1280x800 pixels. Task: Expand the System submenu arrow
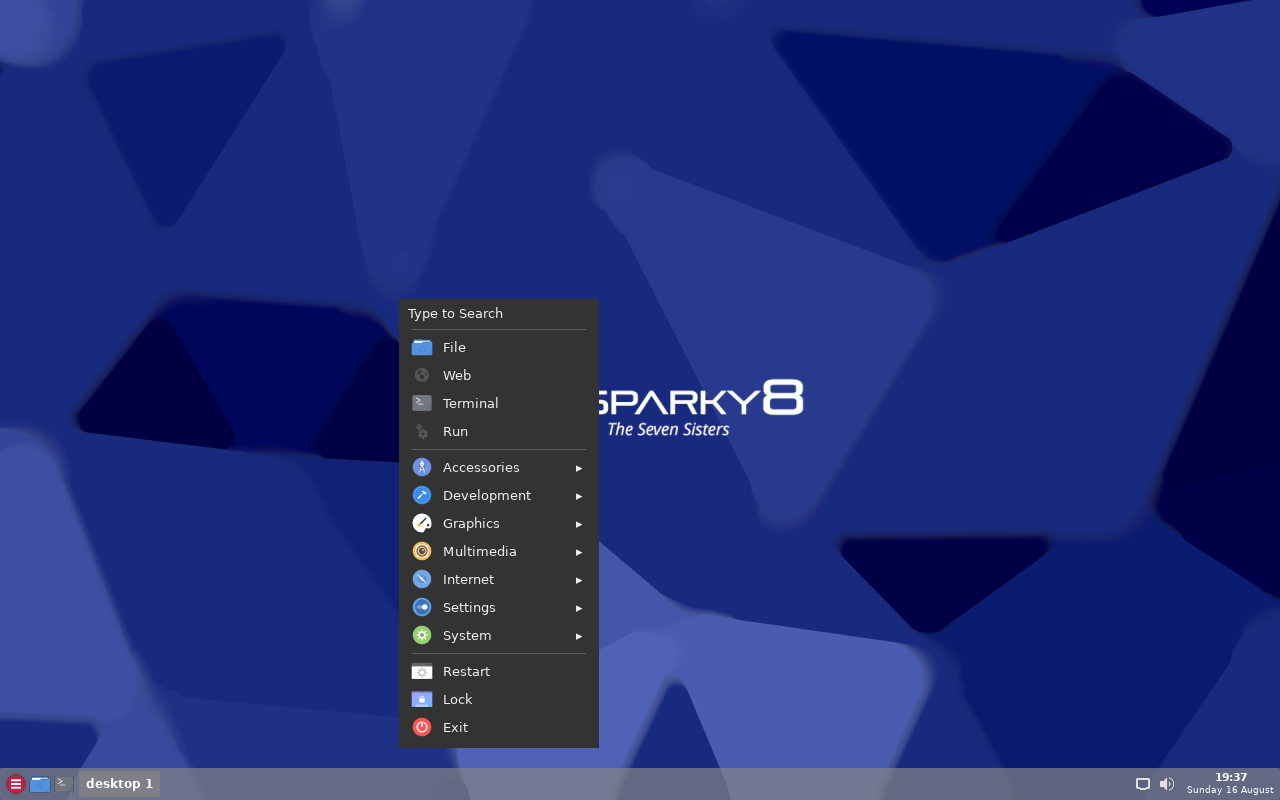579,635
